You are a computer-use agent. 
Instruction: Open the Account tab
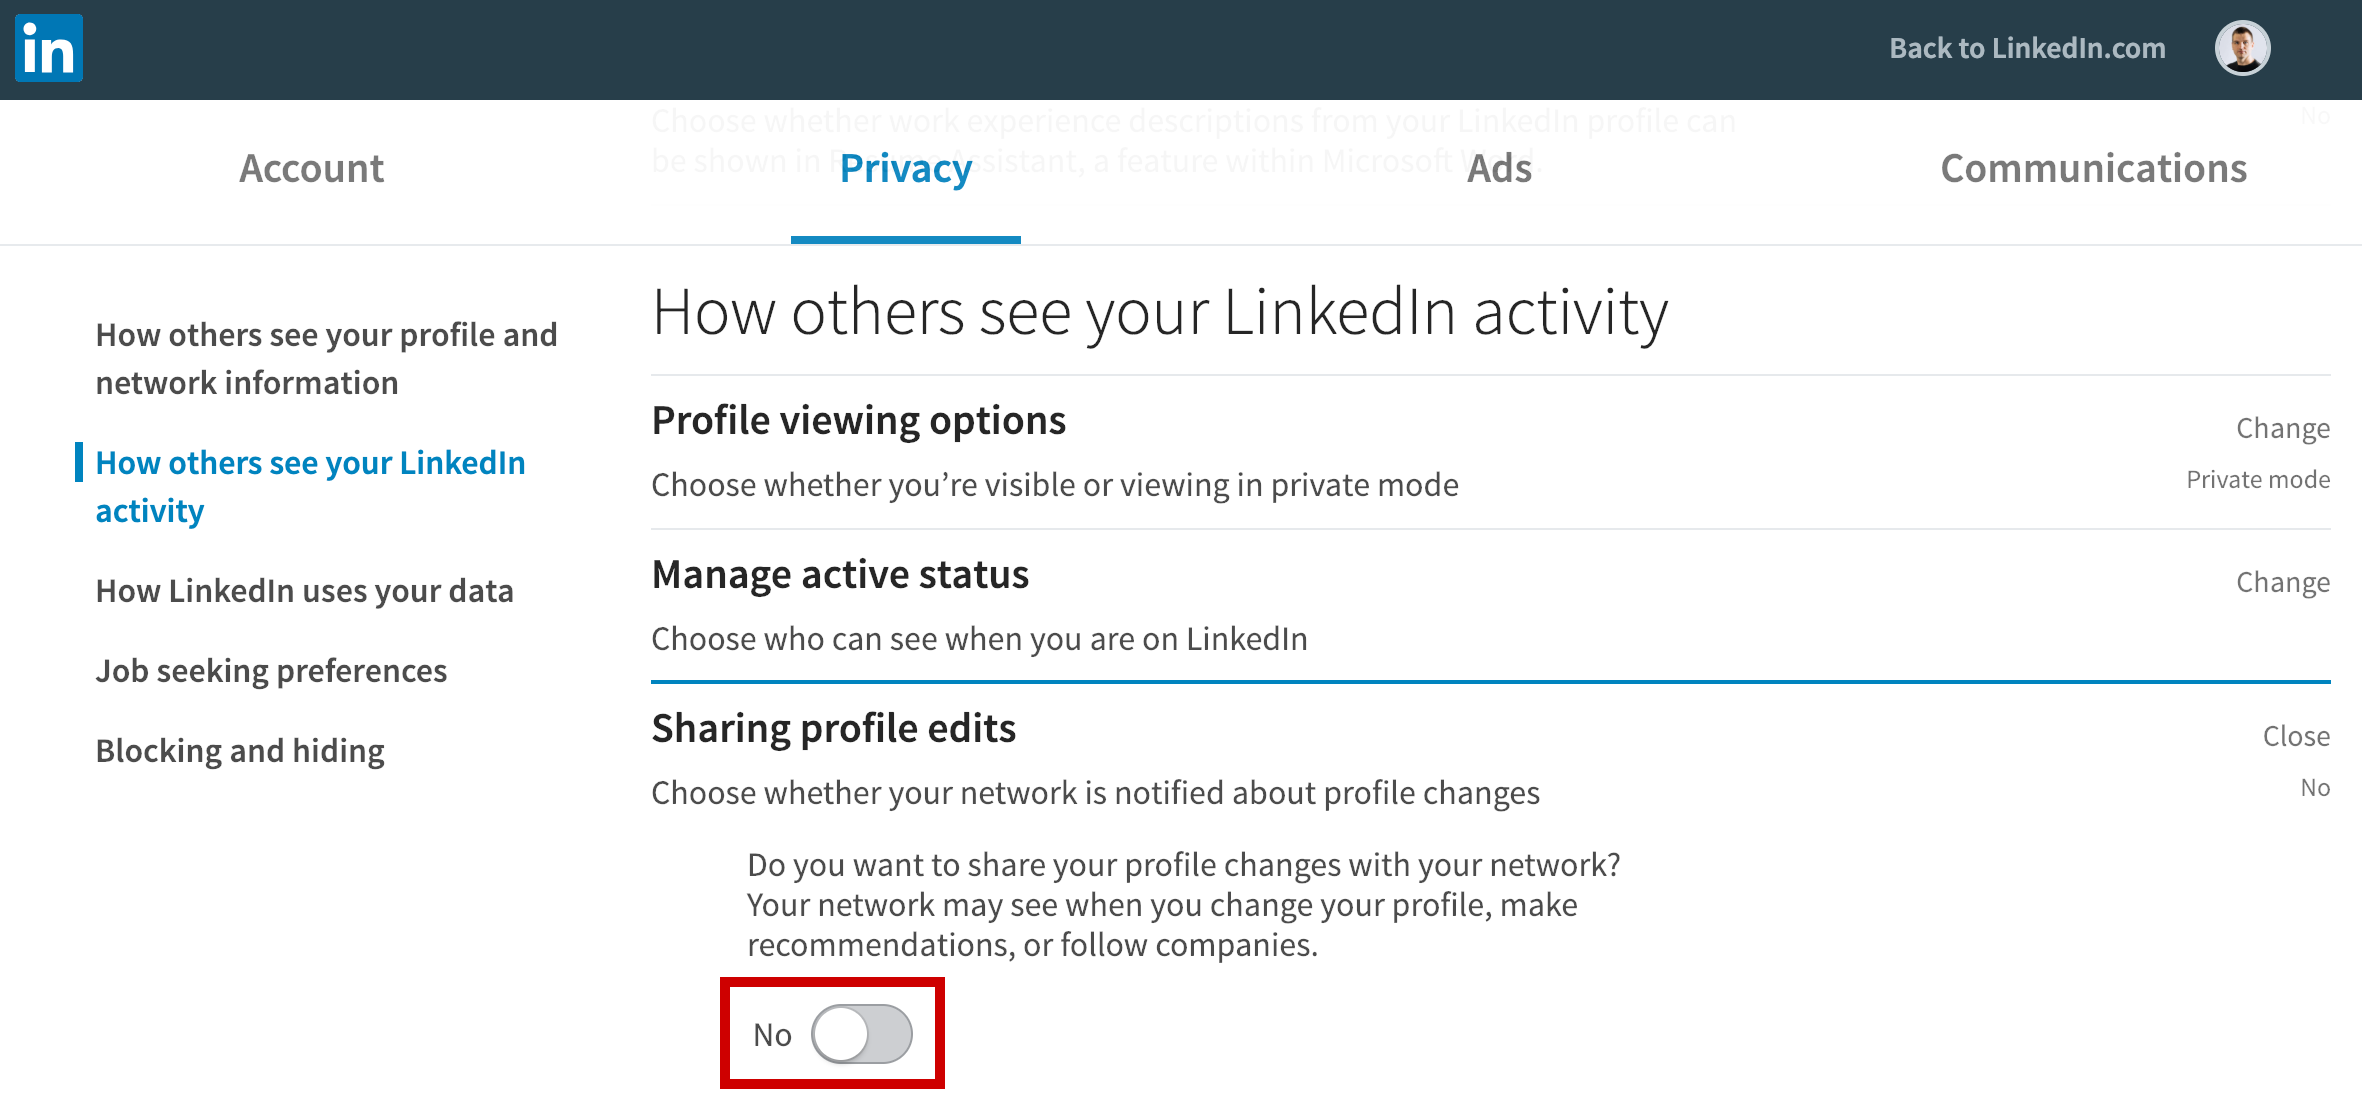(x=311, y=169)
